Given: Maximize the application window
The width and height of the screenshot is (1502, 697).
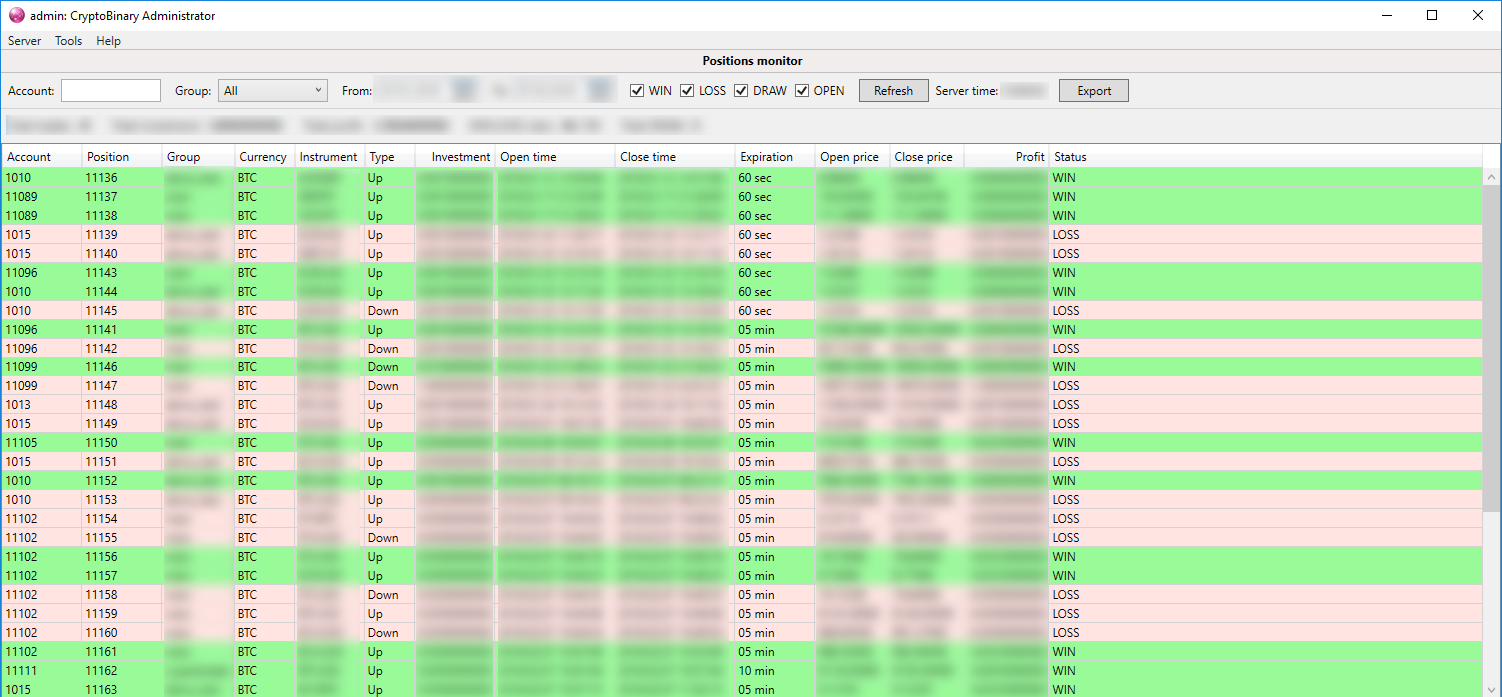Looking at the screenshot, I should point(1432,15).
